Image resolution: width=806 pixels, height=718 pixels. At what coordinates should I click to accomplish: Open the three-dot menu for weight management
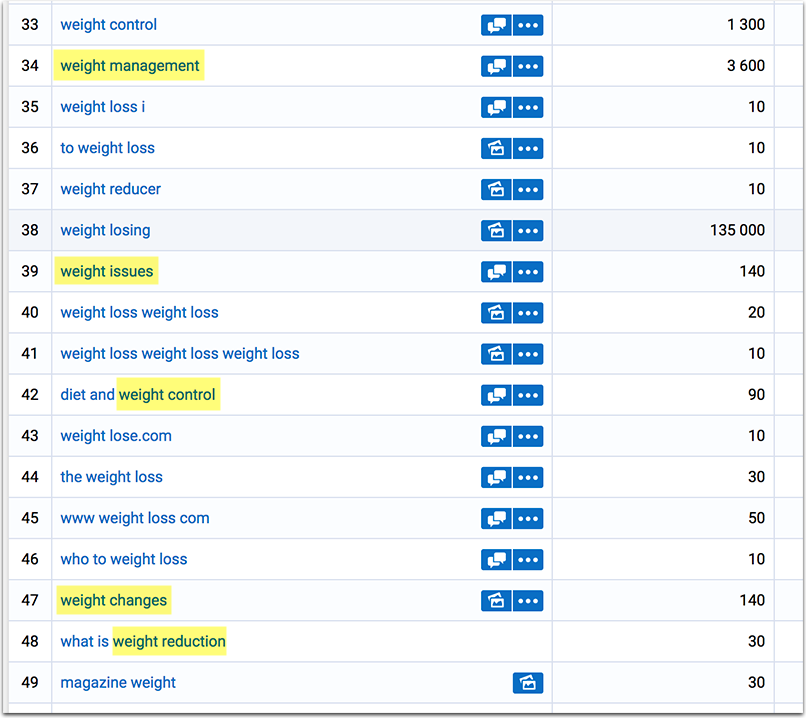[528, 66]
